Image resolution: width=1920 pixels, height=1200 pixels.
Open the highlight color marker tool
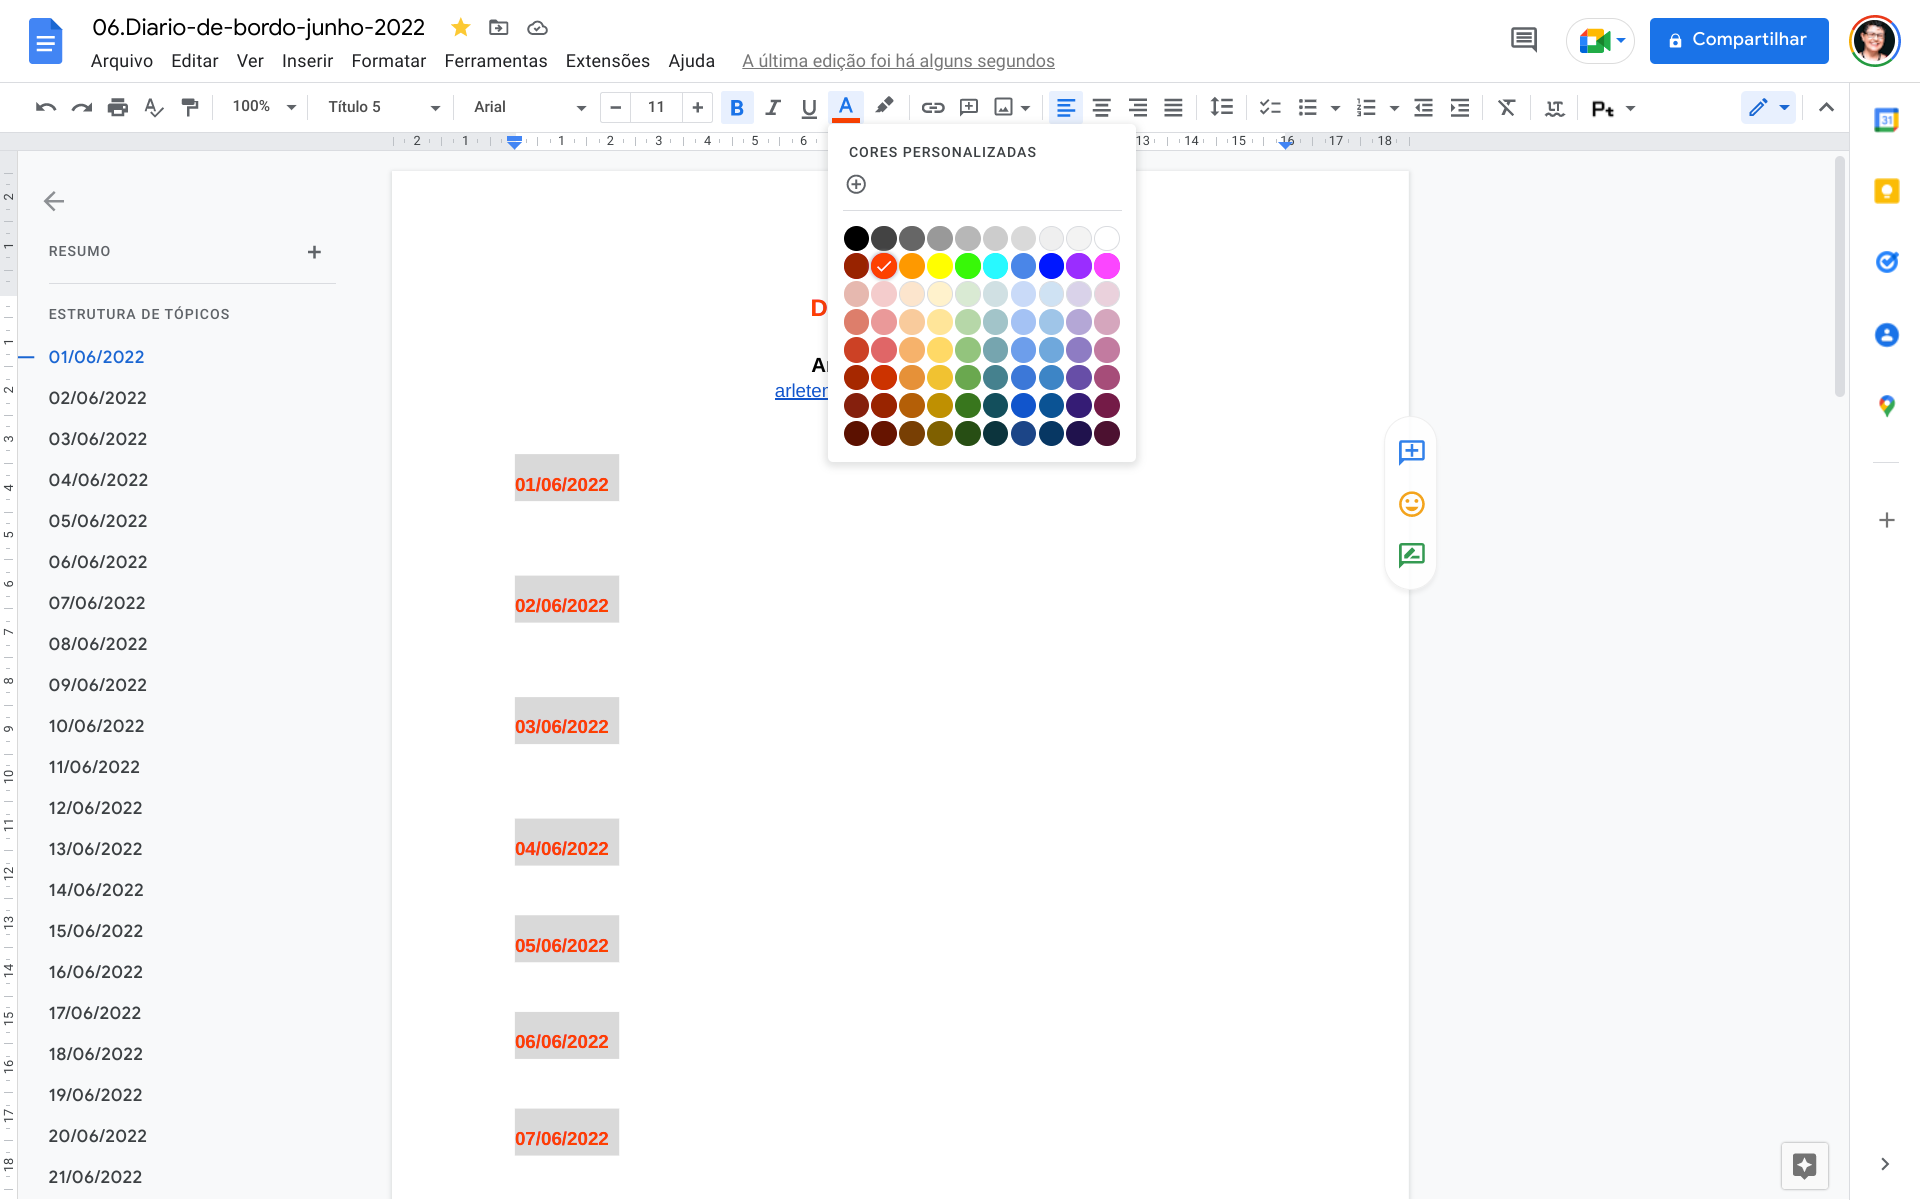pos(884,107)
